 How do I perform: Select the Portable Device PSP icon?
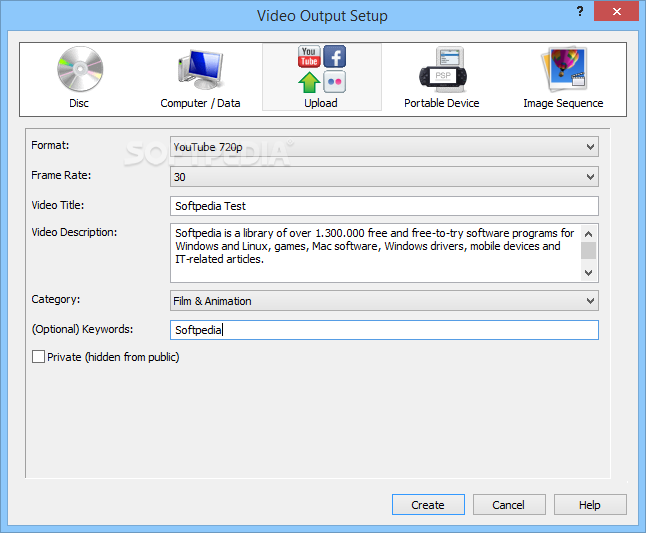(443, 69)
